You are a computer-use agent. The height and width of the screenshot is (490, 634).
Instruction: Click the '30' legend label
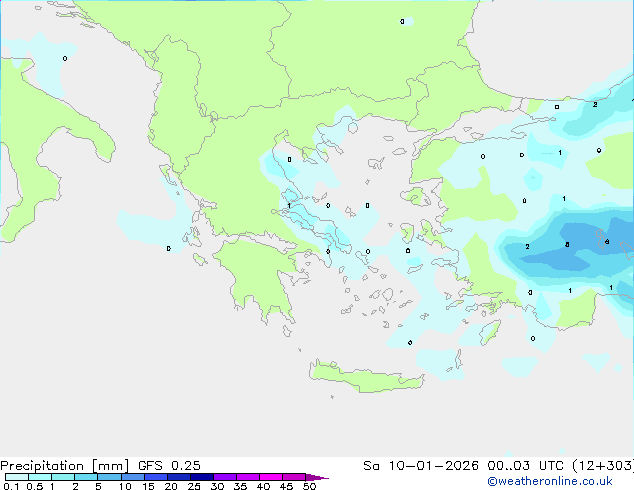click(x=217, y=486)
